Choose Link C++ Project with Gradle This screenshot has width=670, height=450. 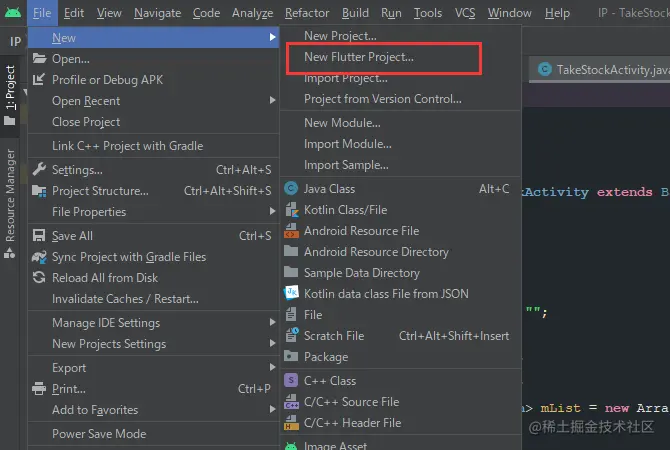(x=154, y=146)
